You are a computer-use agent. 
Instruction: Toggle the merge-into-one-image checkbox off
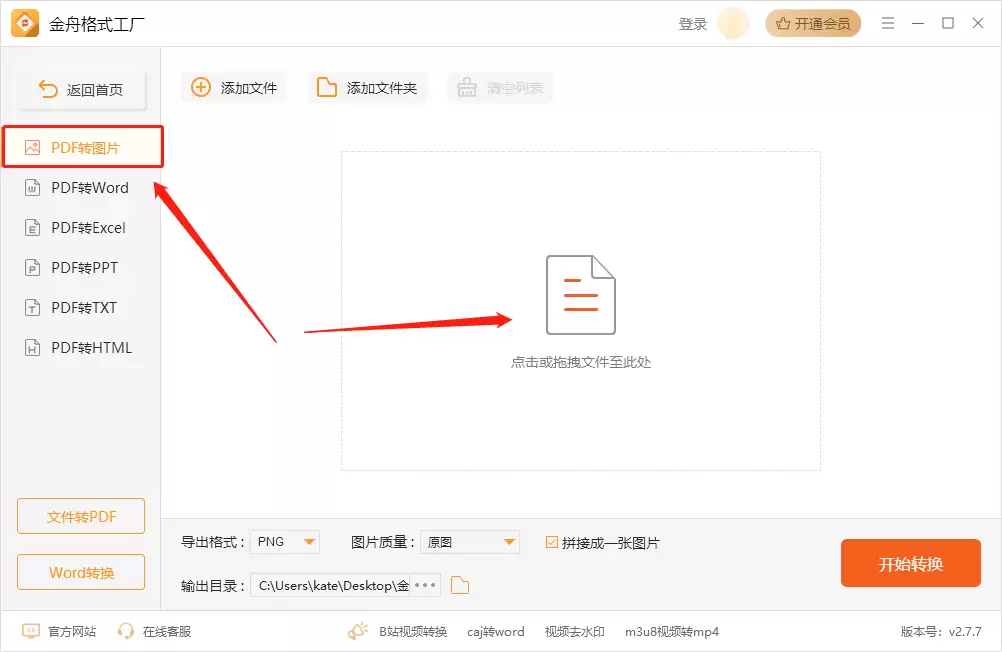[x=552, y=541]
